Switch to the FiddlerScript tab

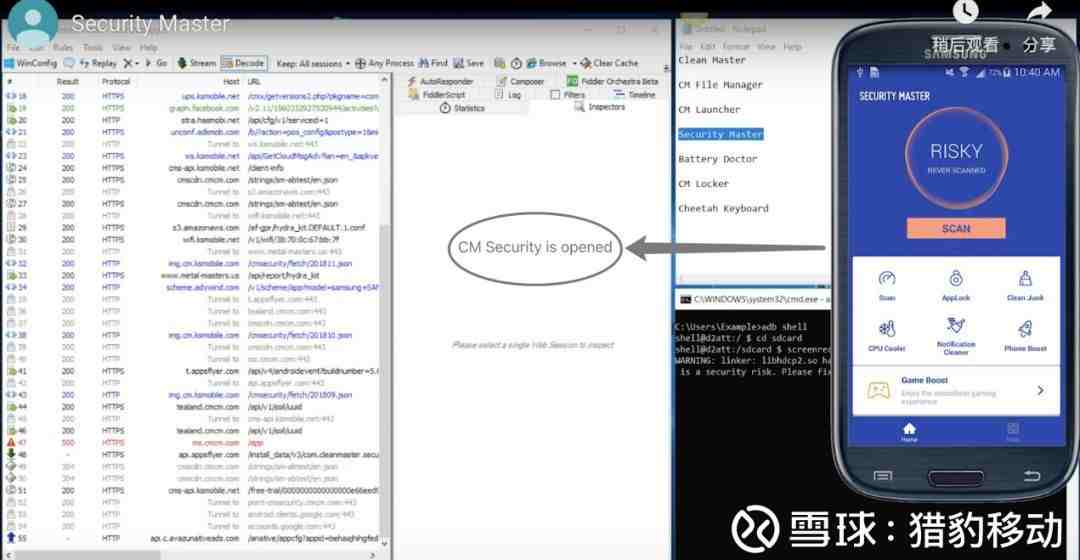coord(437,94)
